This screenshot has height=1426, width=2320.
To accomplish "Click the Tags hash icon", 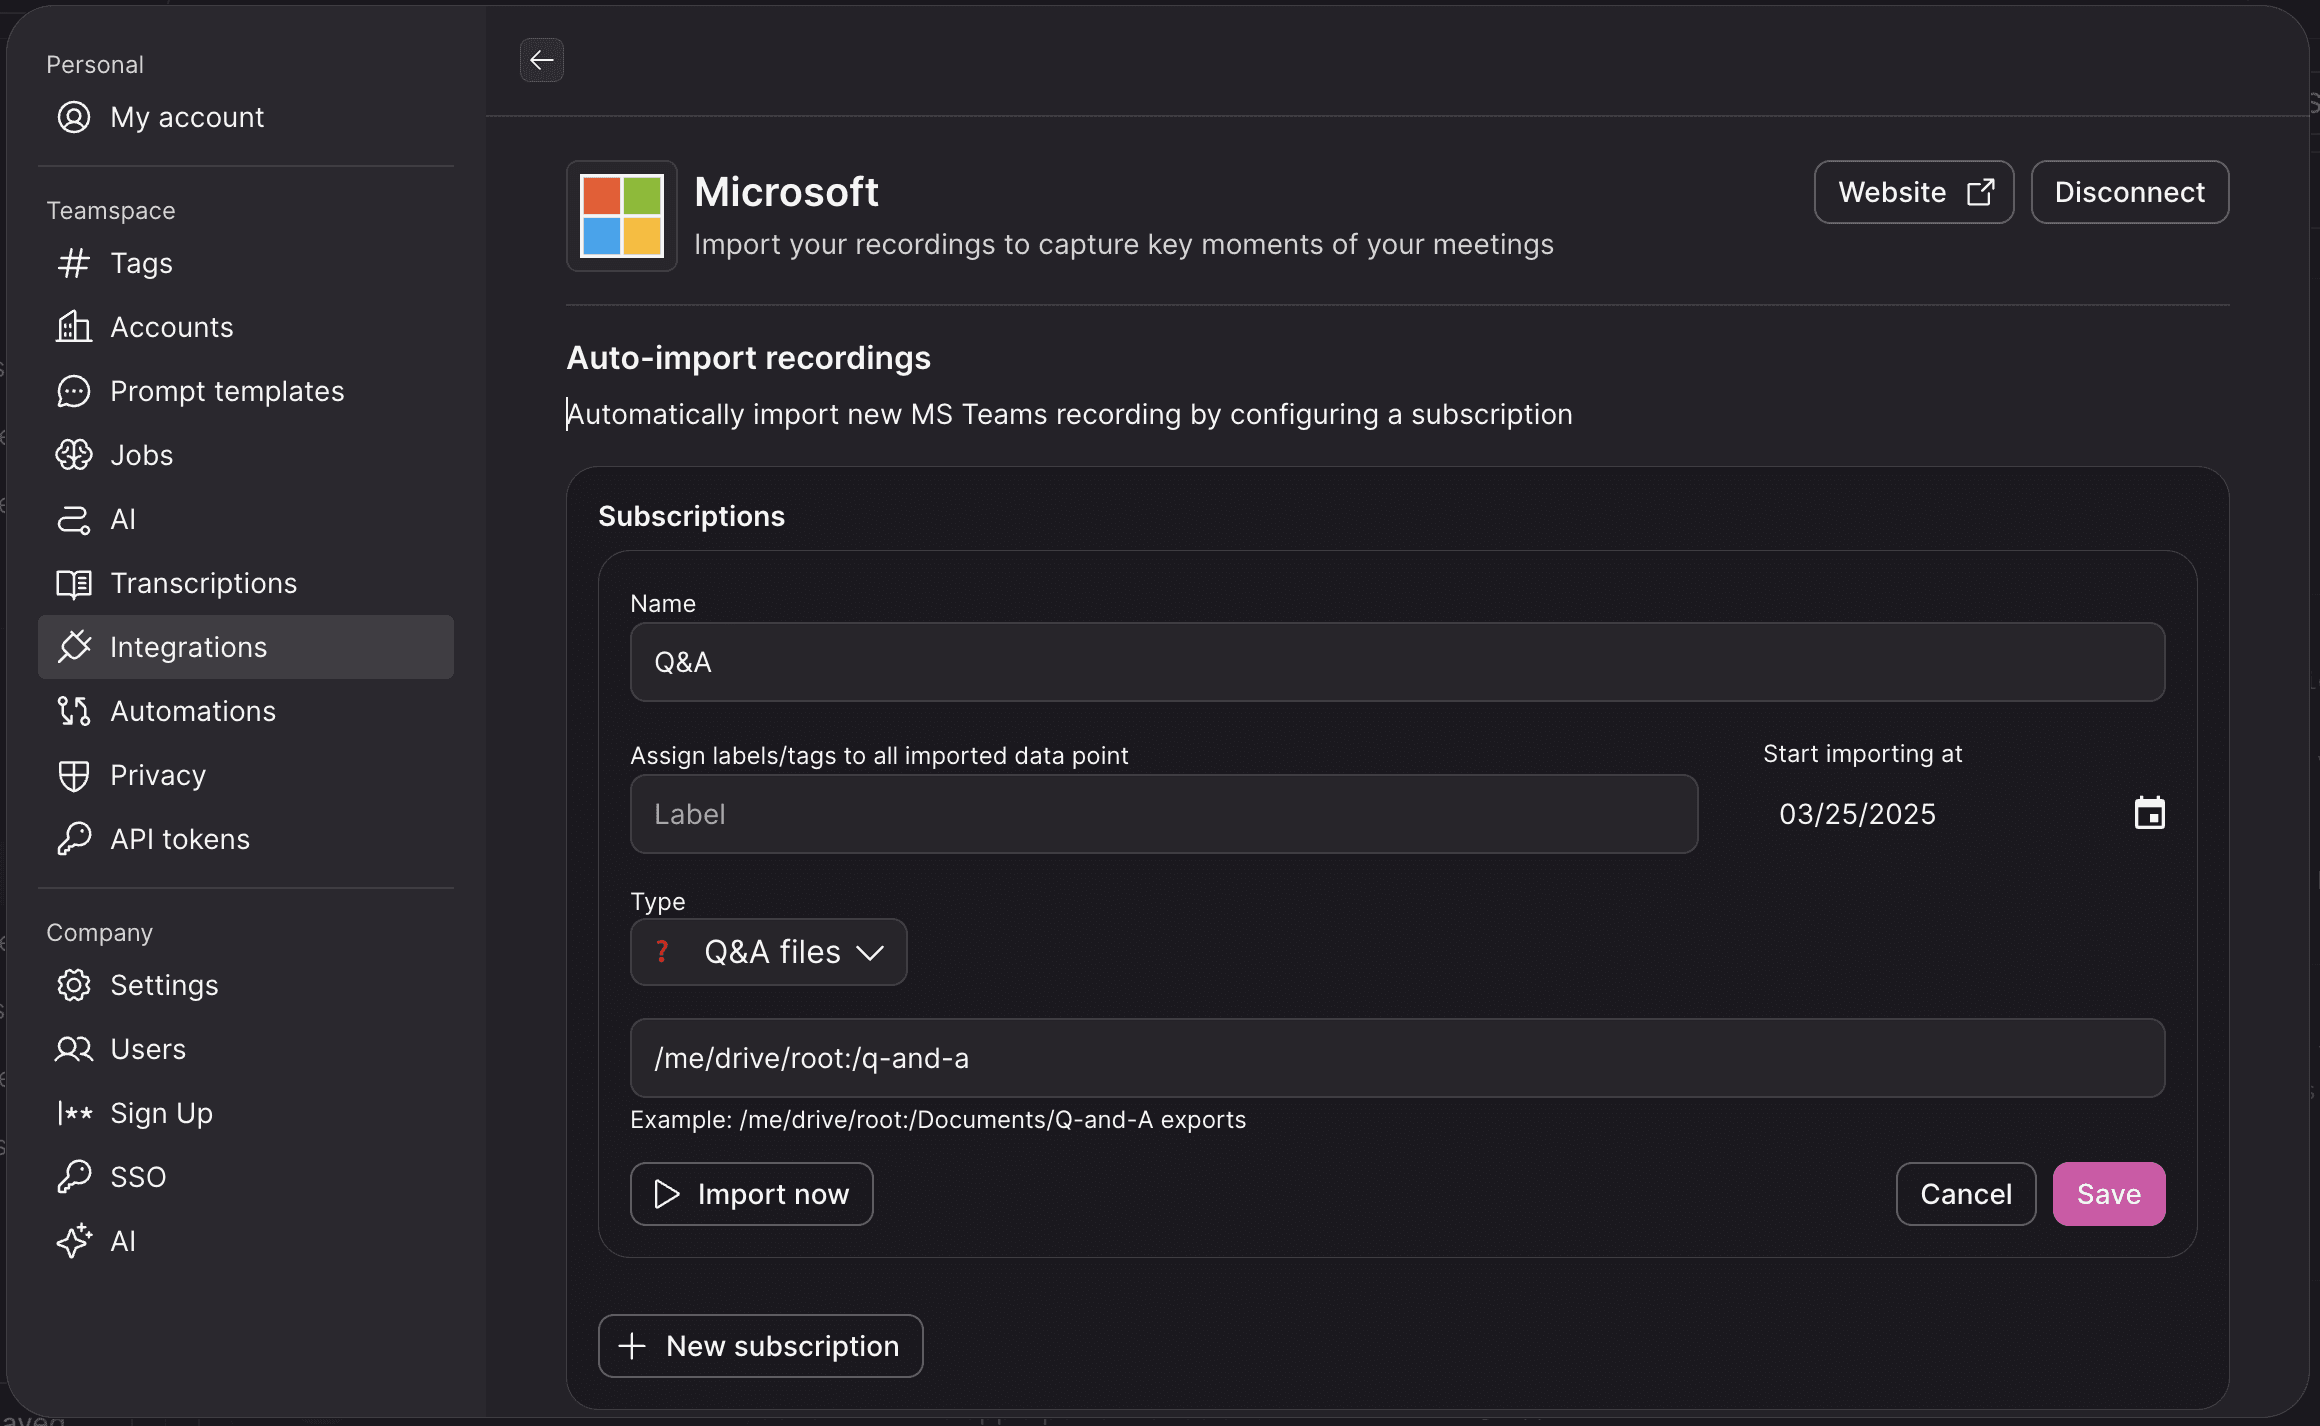I will coord(74,263).
